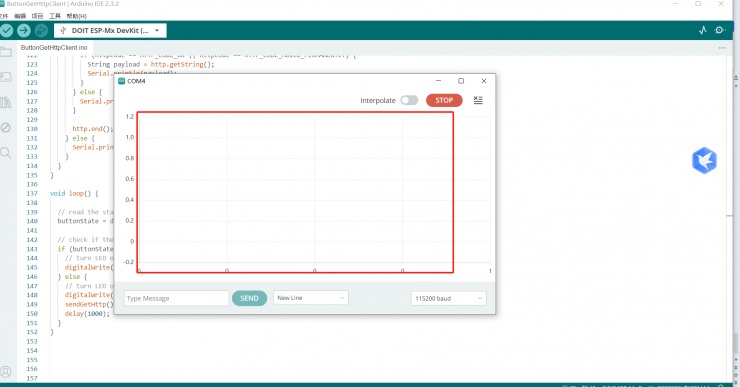Open Boards Manager sidebar icon
The image size is (740, 387).
[6, 77]
